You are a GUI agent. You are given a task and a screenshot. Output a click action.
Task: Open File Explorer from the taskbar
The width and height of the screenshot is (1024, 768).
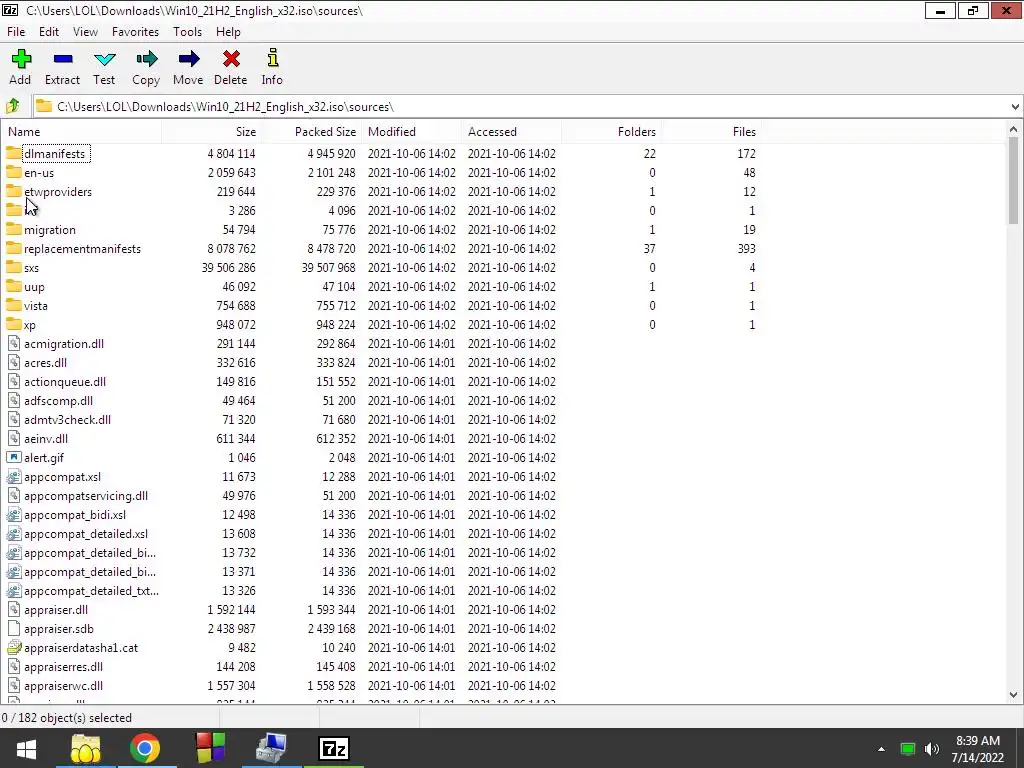point(86,748)
